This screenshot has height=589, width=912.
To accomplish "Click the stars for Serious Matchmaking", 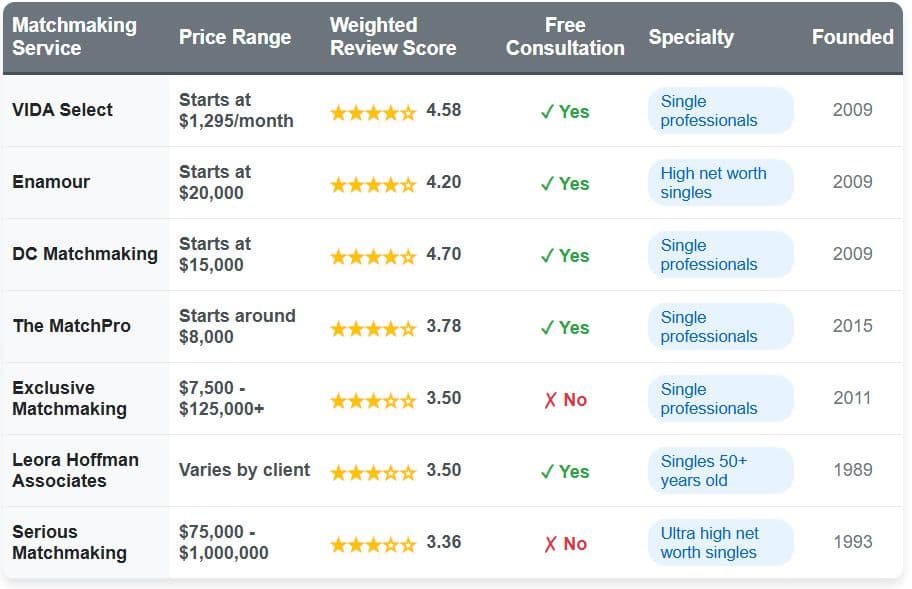I will (373, 544).
